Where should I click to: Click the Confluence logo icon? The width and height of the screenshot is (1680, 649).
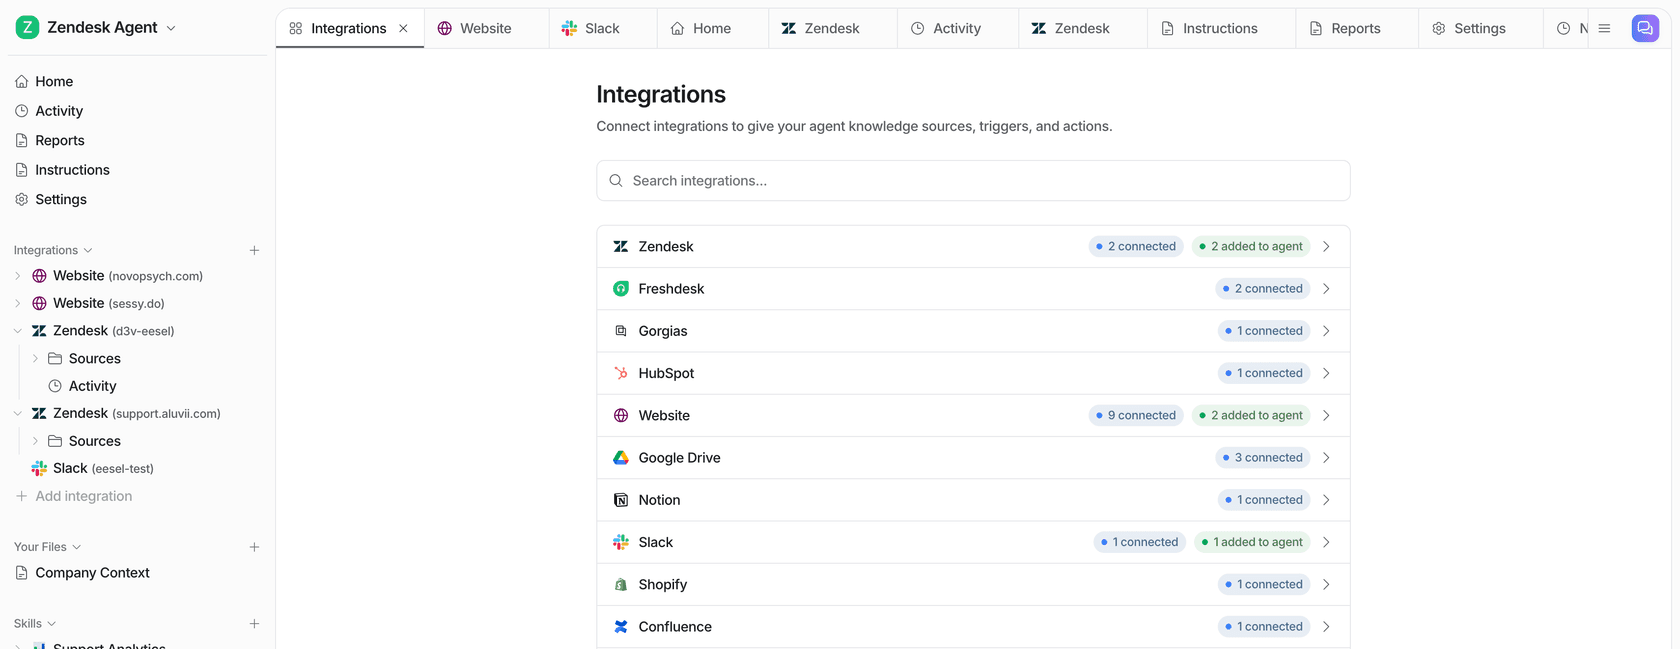(621, 627)
